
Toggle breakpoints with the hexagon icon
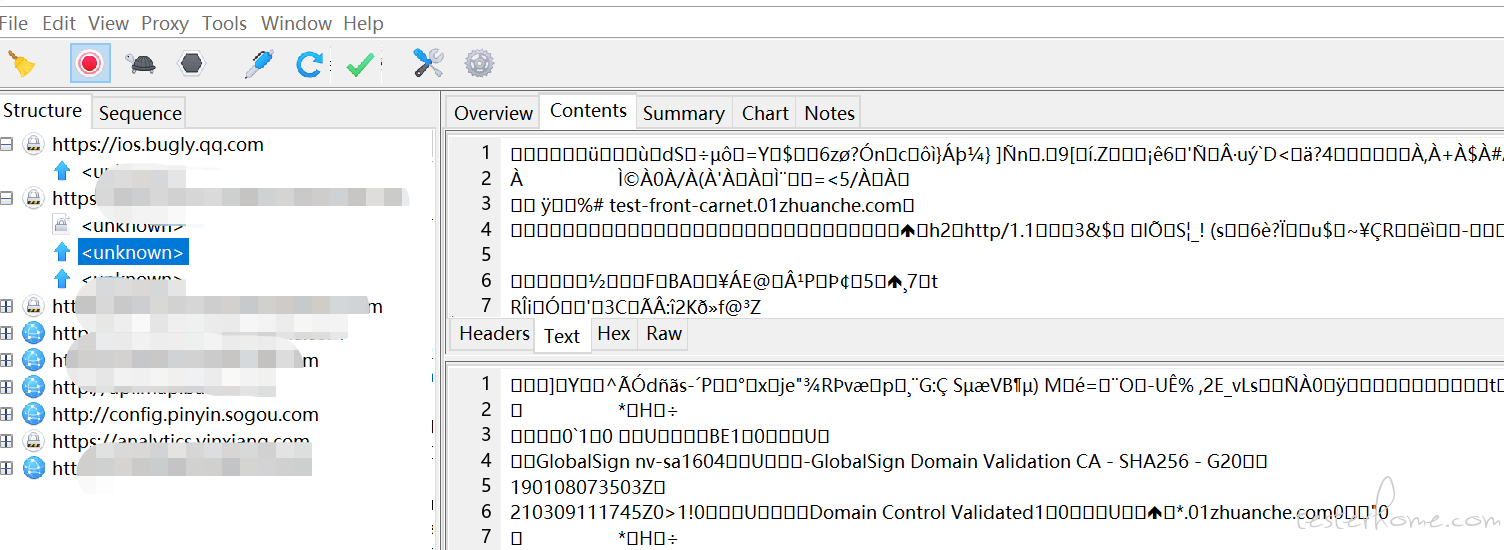[x=191, y=64]
